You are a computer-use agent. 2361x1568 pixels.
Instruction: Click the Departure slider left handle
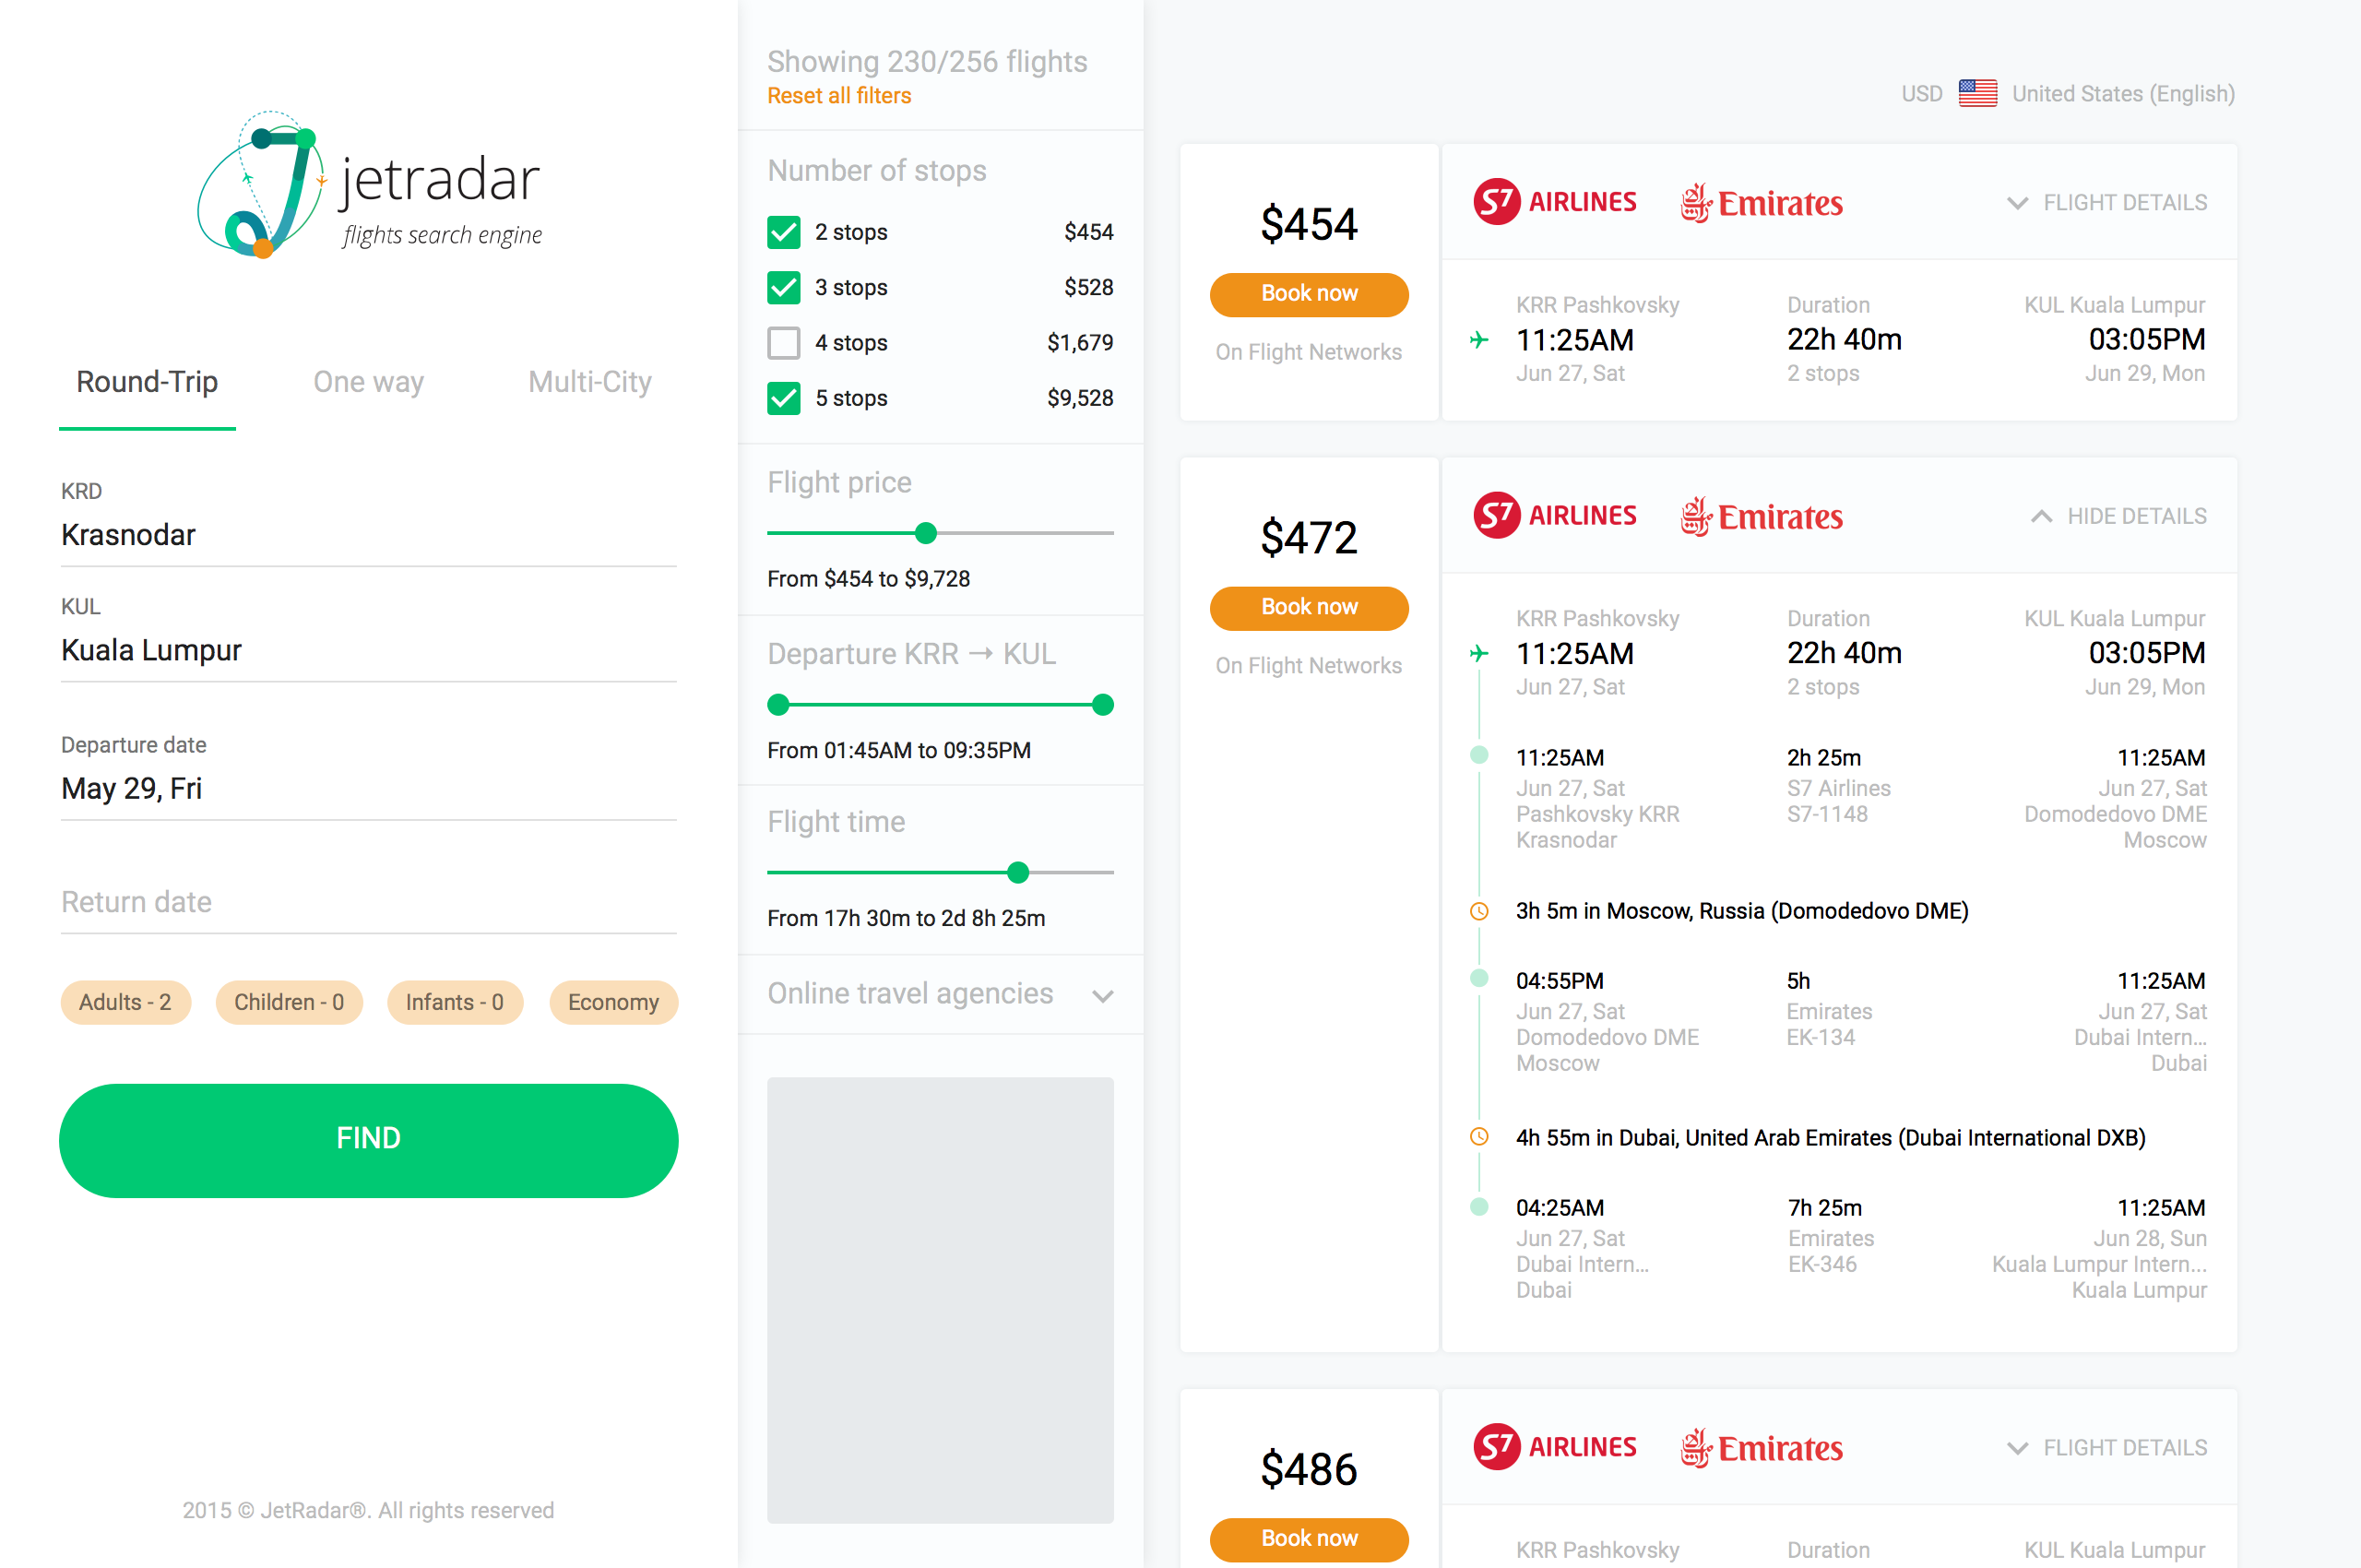click(778, 705)
